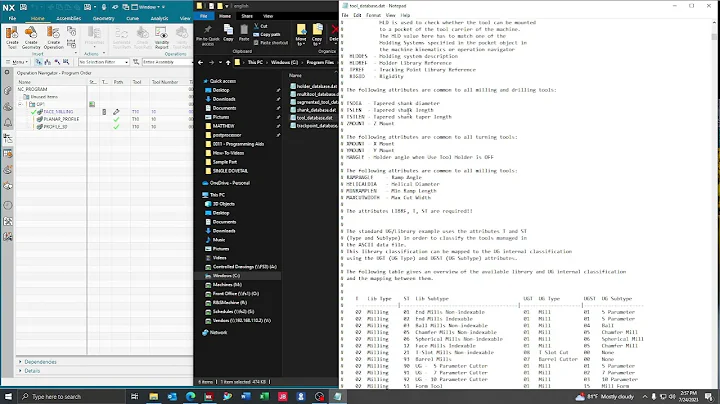Click Copy path in Explorer ribbon
This screenshot has height=404, width=720.
[267, 34]
